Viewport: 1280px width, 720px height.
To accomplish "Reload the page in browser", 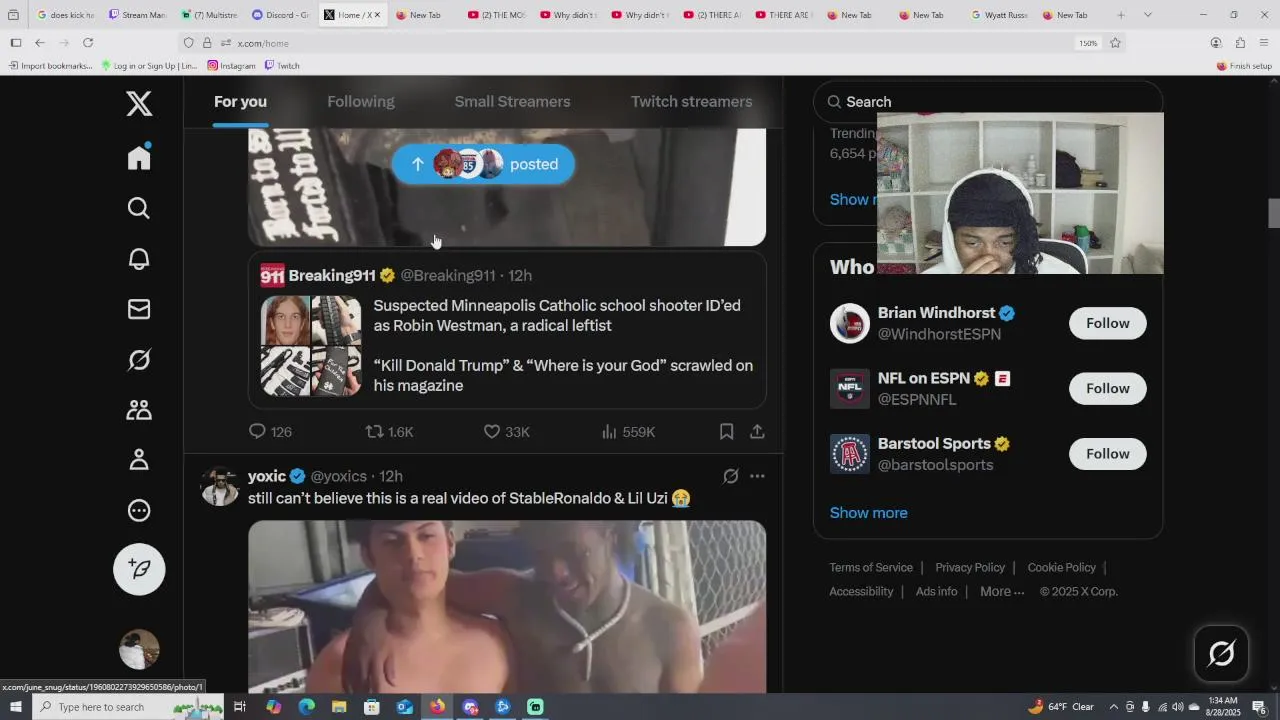I will click(x=88, y=43).
